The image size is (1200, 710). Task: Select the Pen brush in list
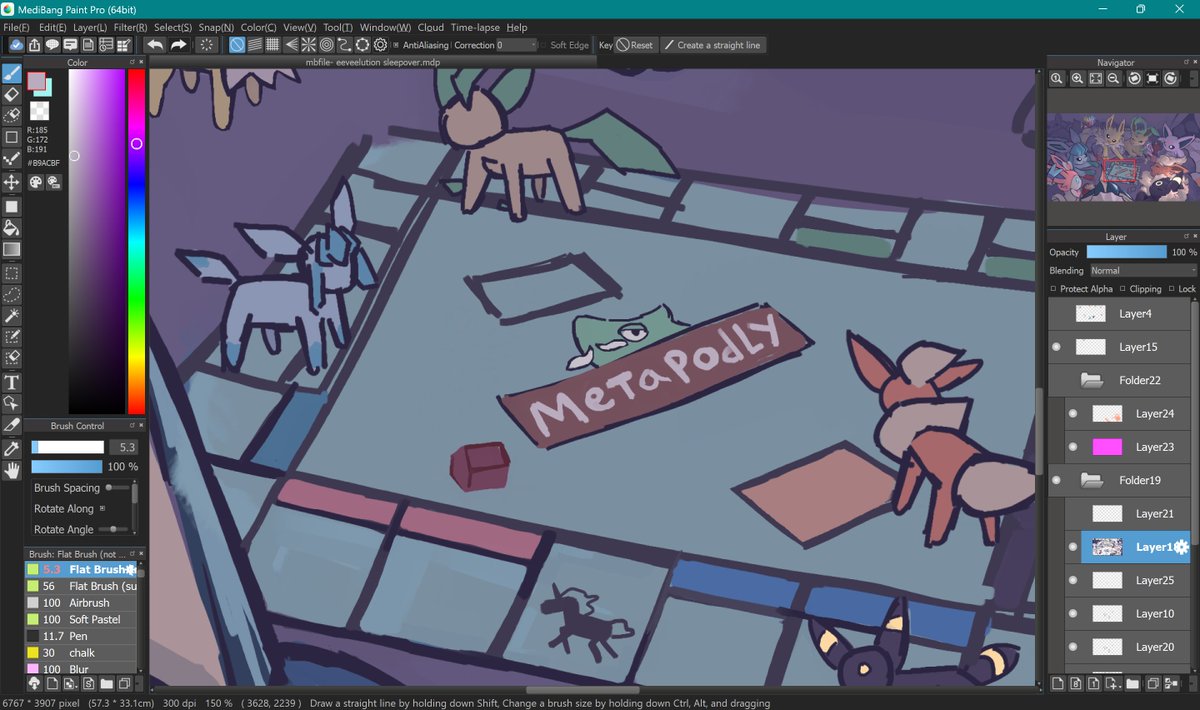pos(81,636)
